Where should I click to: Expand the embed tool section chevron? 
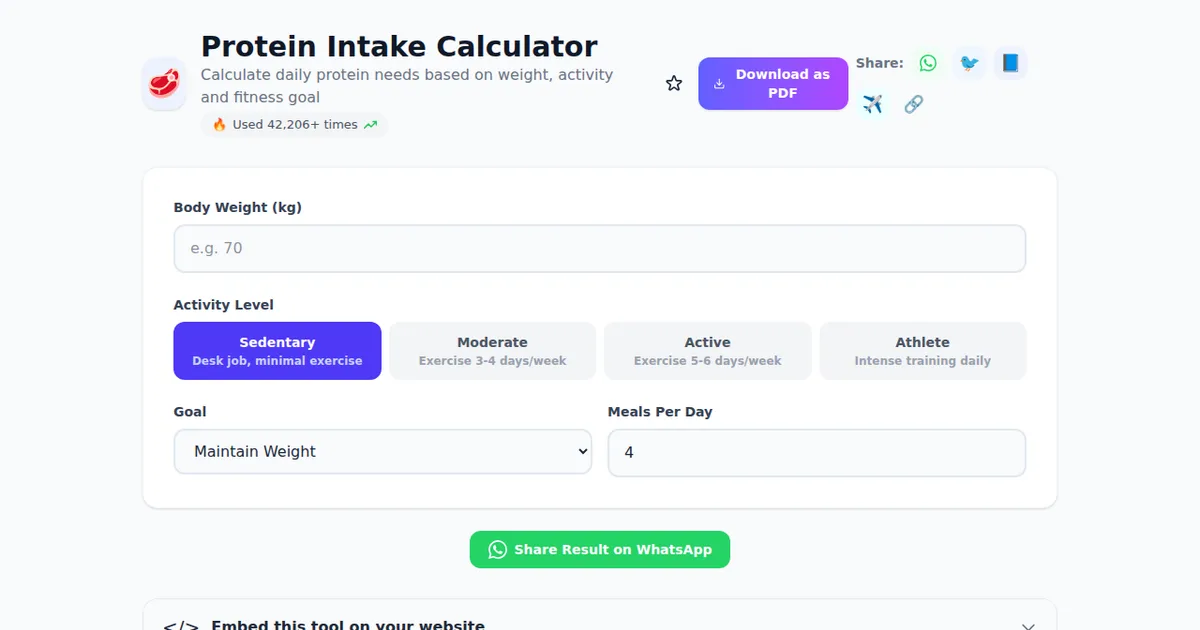(1028, 625)
